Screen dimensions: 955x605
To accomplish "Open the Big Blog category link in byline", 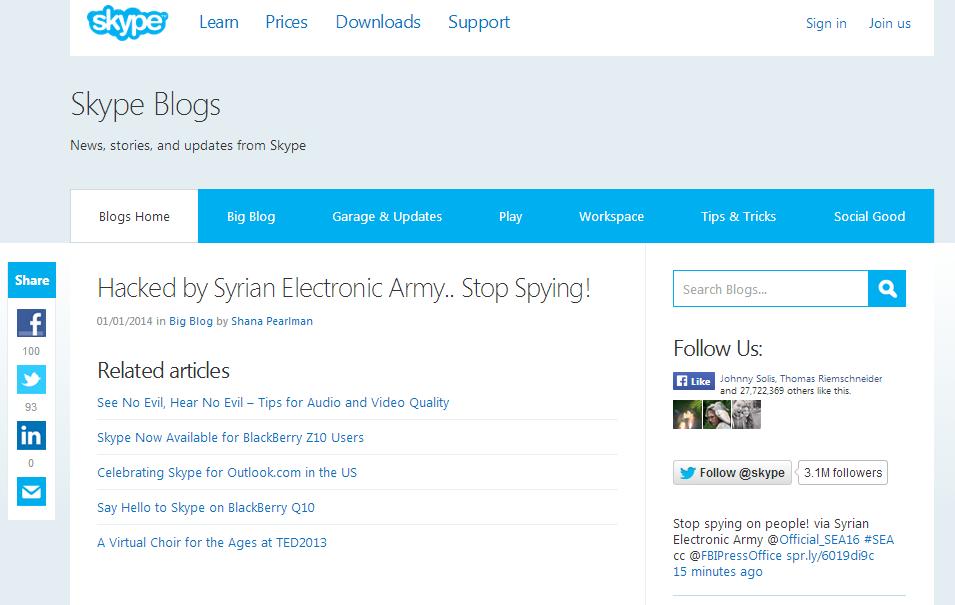I will (191, 321).
